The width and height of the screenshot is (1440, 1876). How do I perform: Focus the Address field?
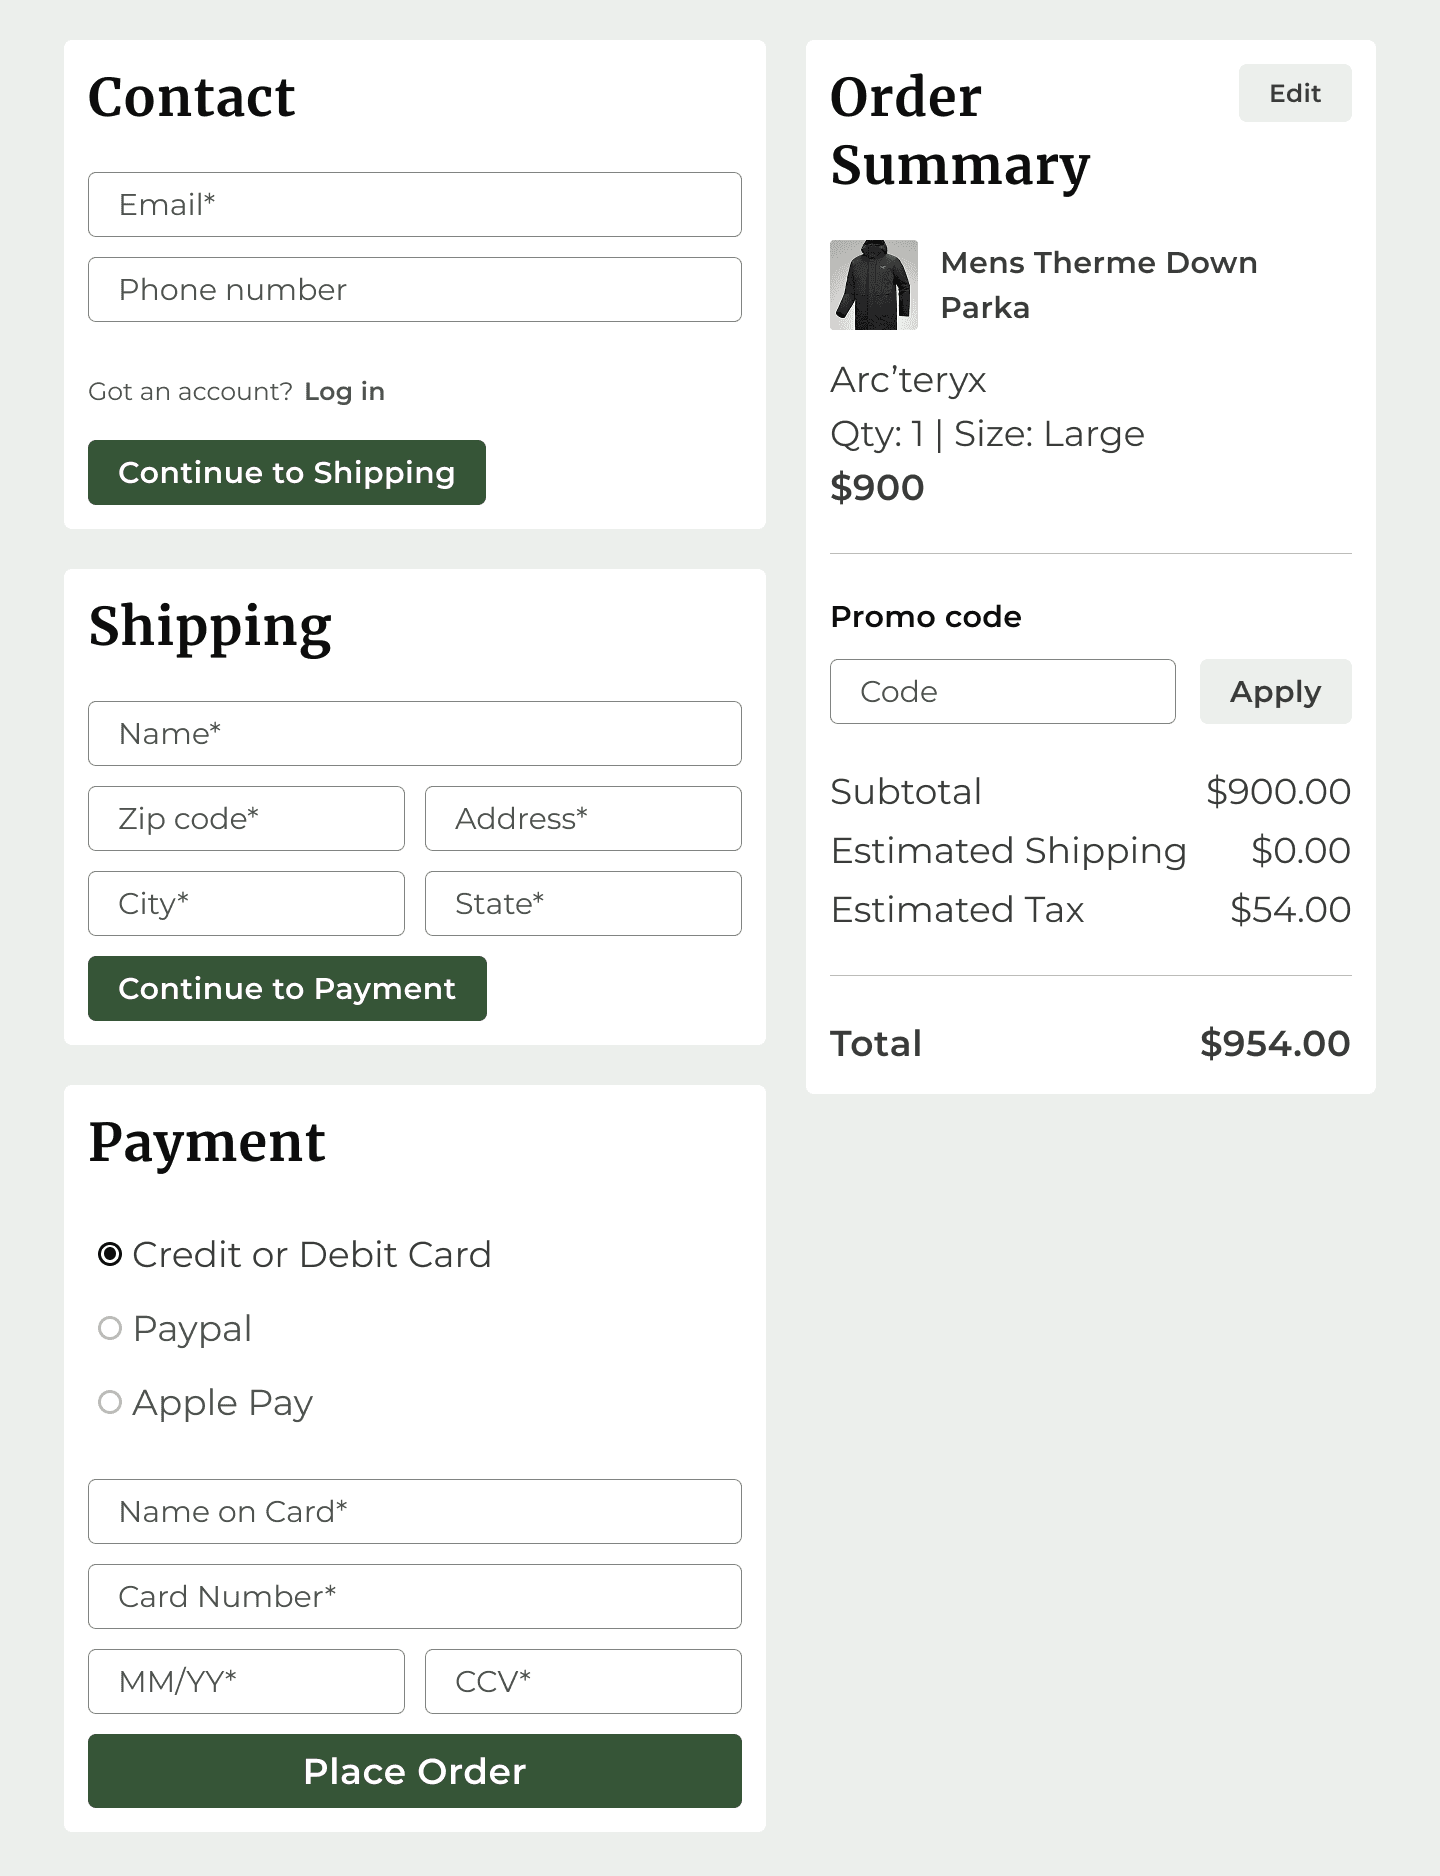(583, 818)
